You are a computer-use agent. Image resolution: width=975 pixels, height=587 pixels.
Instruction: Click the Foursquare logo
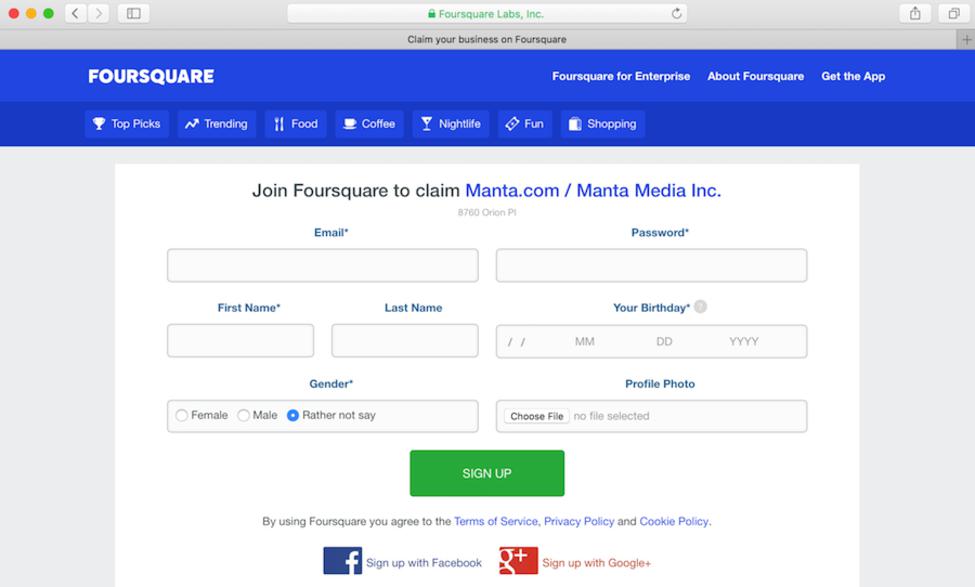151,76
